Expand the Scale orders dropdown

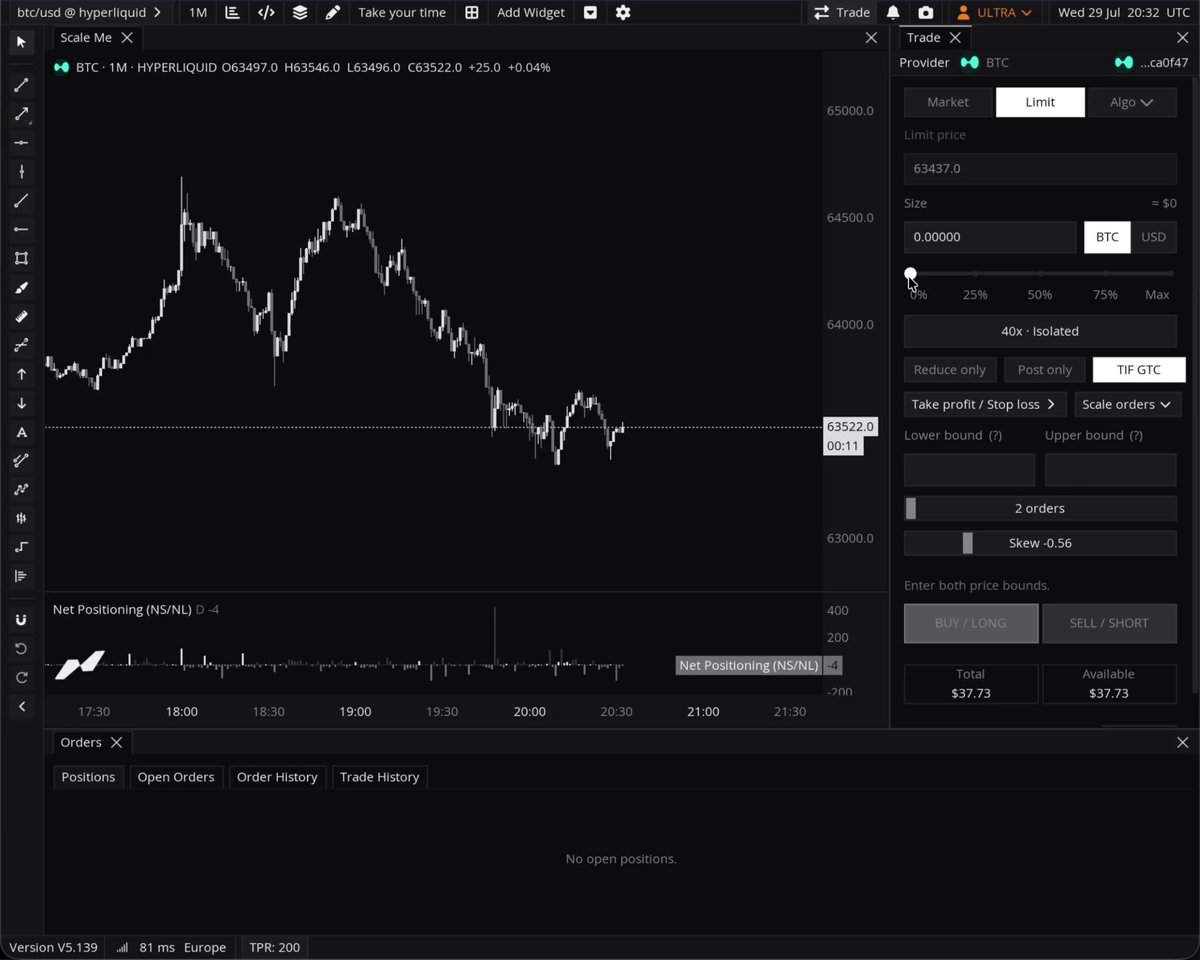point(1127,404)
